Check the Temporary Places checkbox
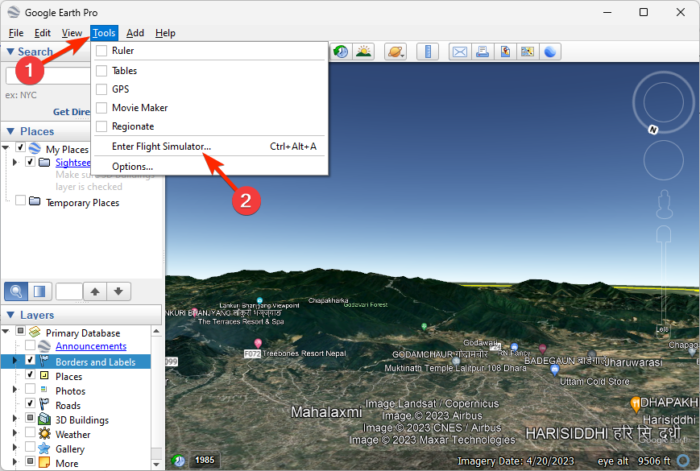 click(x=20, y=200)
